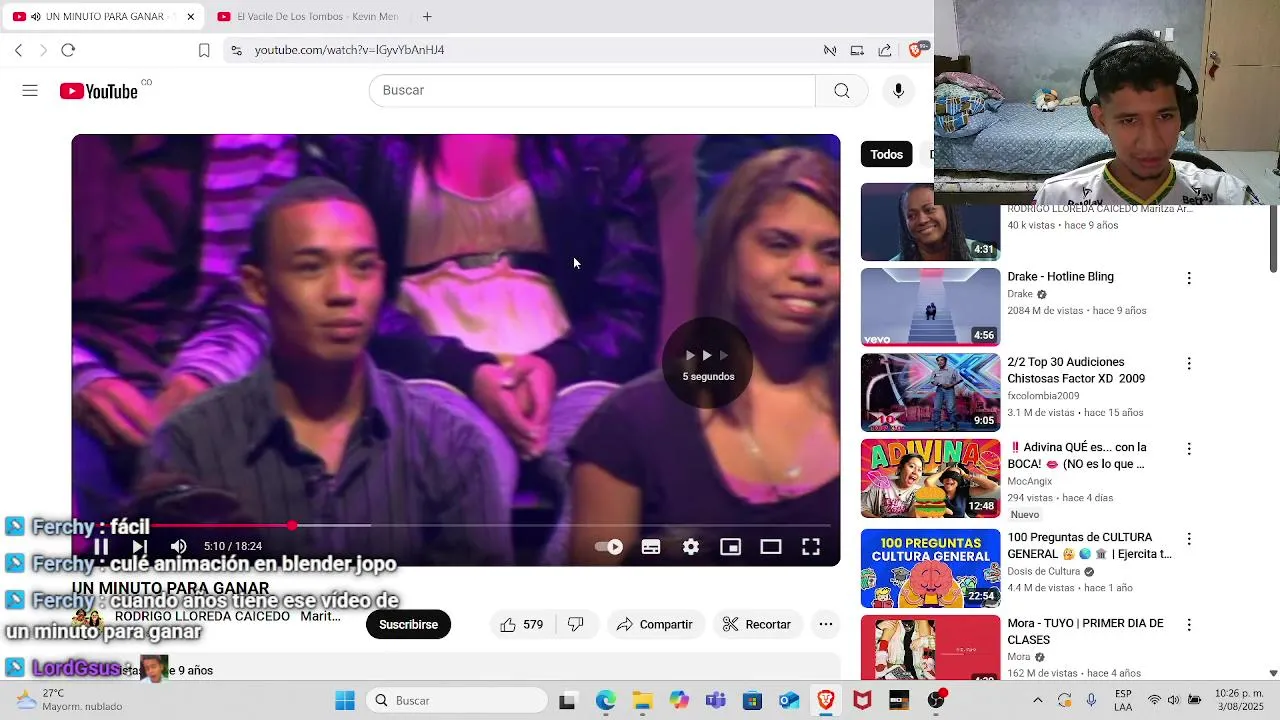Show hidden system tray icons chevron

(1037, 701)
